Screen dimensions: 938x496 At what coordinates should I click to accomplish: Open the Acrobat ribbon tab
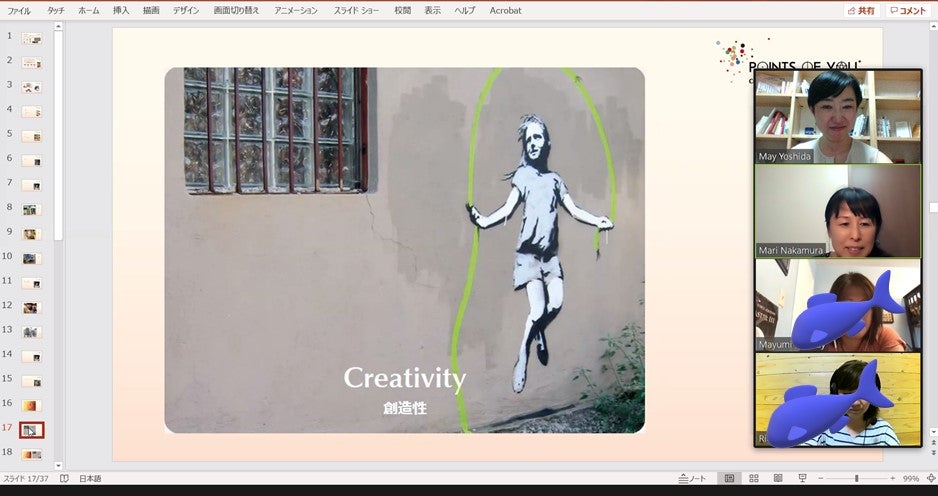click(x=505, y=11)
